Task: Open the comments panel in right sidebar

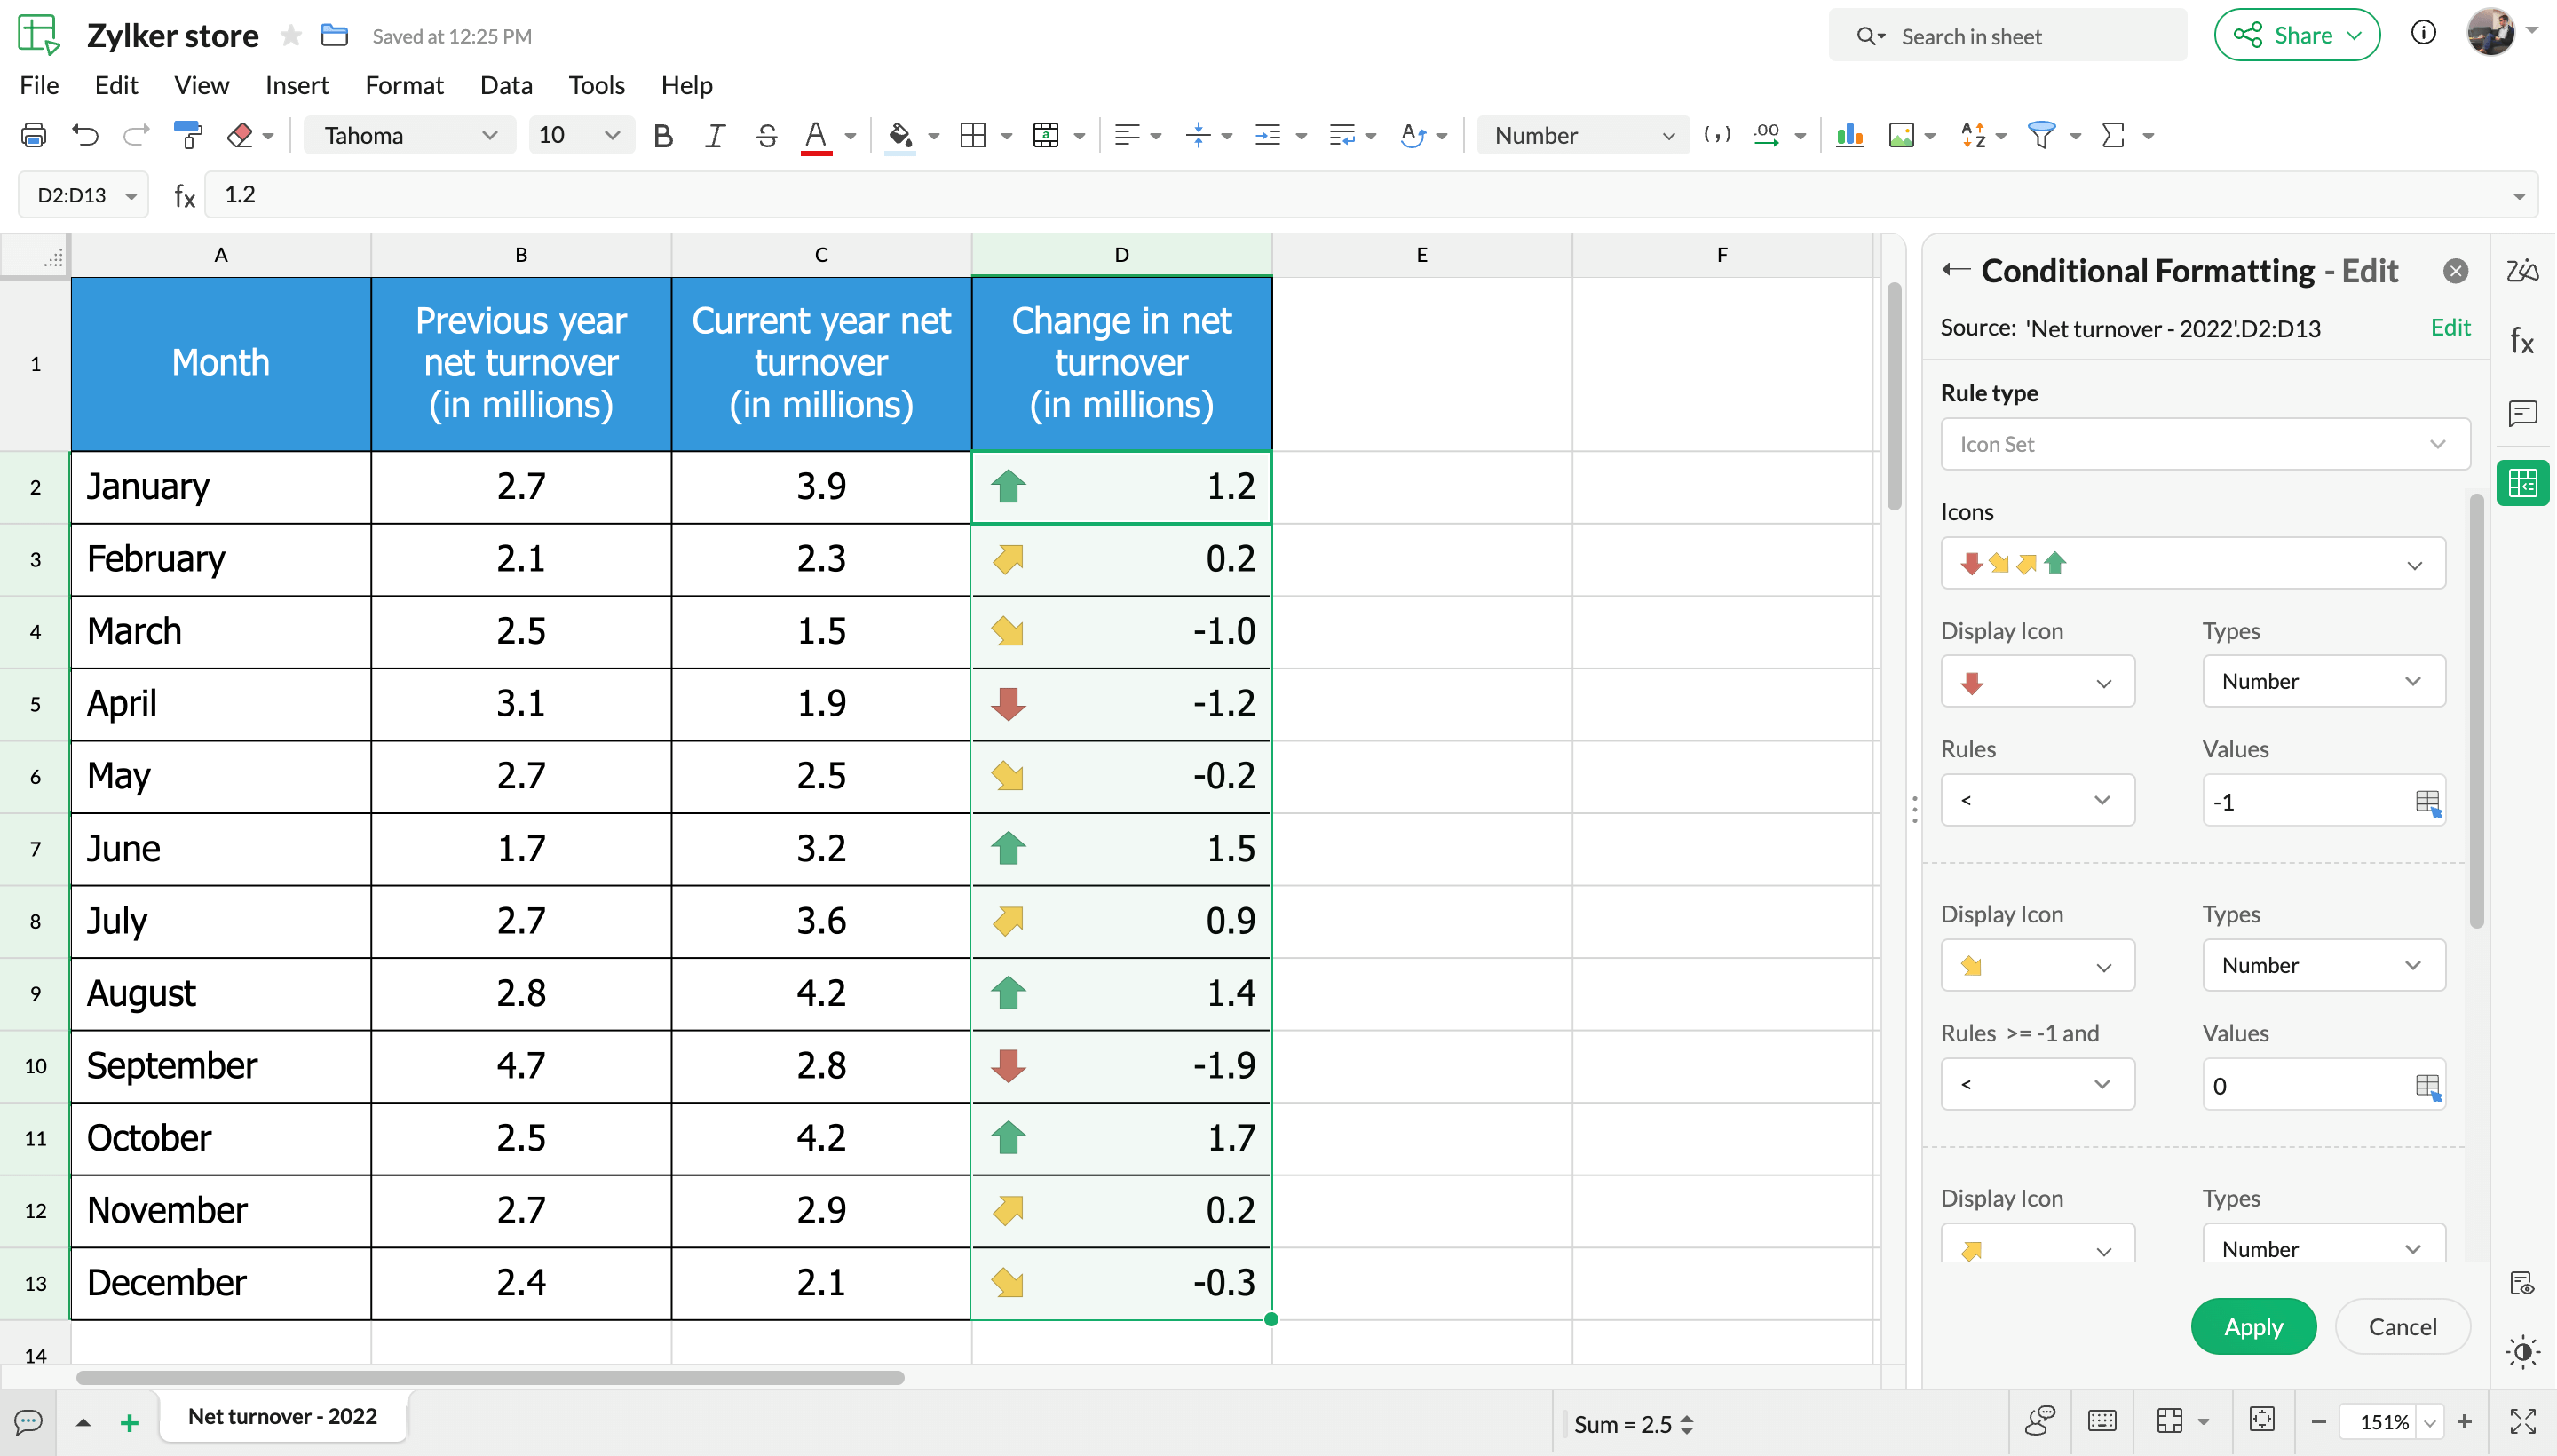Action: pyautogui.click(x=2522, y=412)
